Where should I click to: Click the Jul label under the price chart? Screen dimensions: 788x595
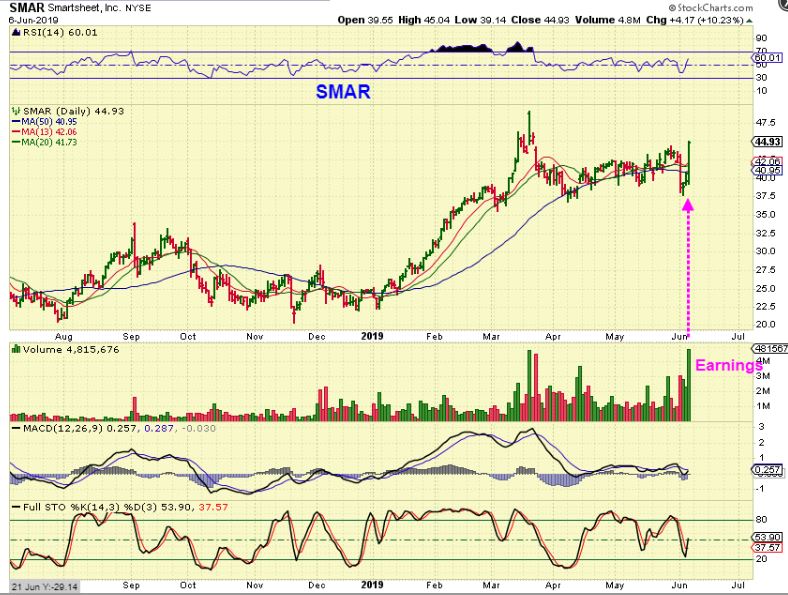739,336
